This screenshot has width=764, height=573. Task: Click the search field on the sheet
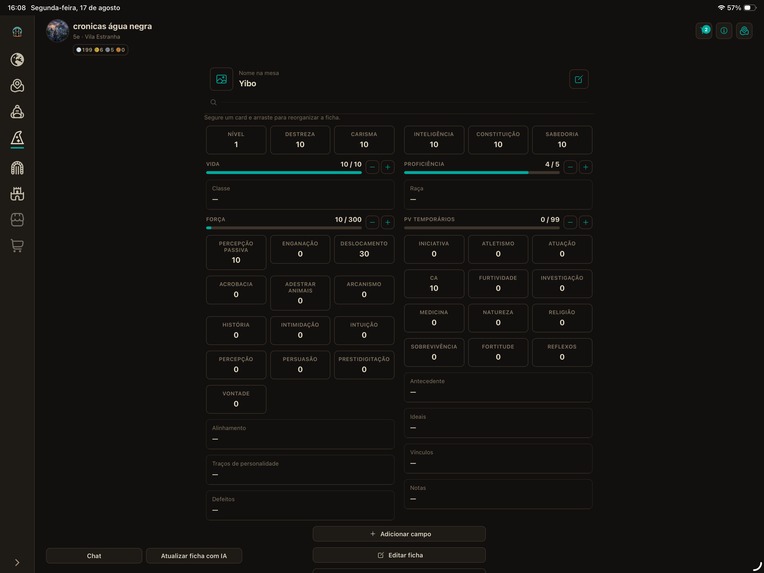400,102
